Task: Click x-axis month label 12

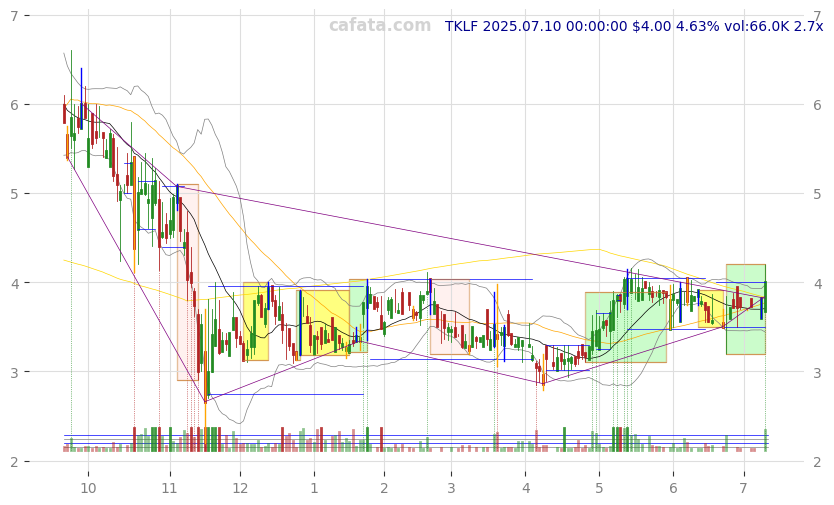Action: point(240,488)
